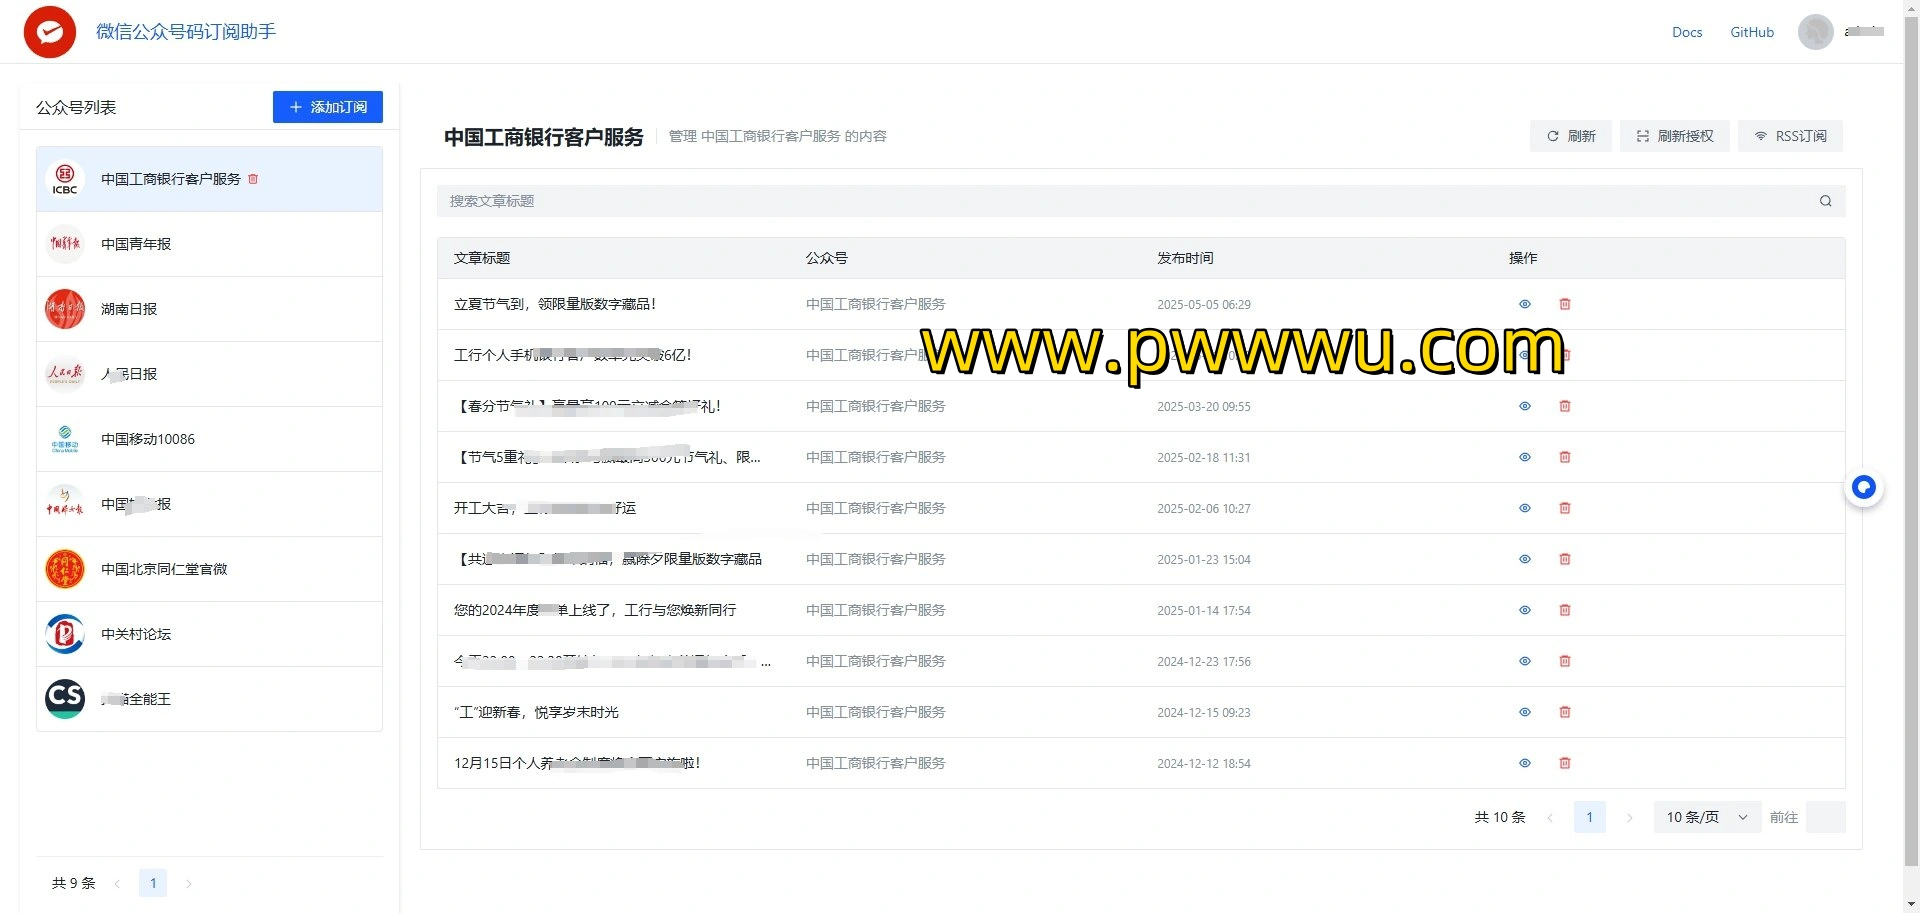Click the search magnifier icon
The image size is (1920, 913).
click(x=1825, y=201)
